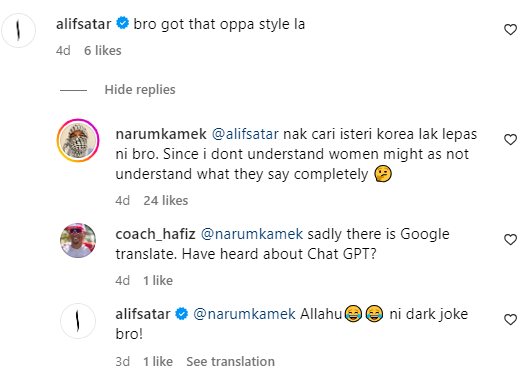This screenshot has width=522, height=376.
Task: Open narumkamek's story-ringed profile picture
Action: tap(78, 140)
